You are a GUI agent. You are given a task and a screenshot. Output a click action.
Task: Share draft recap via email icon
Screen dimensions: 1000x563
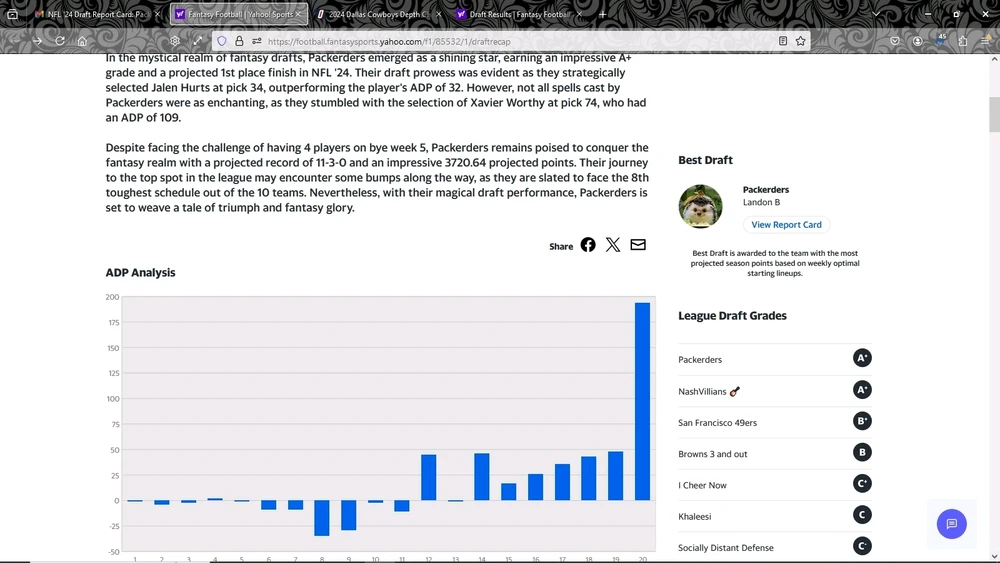tap(638, 245)
